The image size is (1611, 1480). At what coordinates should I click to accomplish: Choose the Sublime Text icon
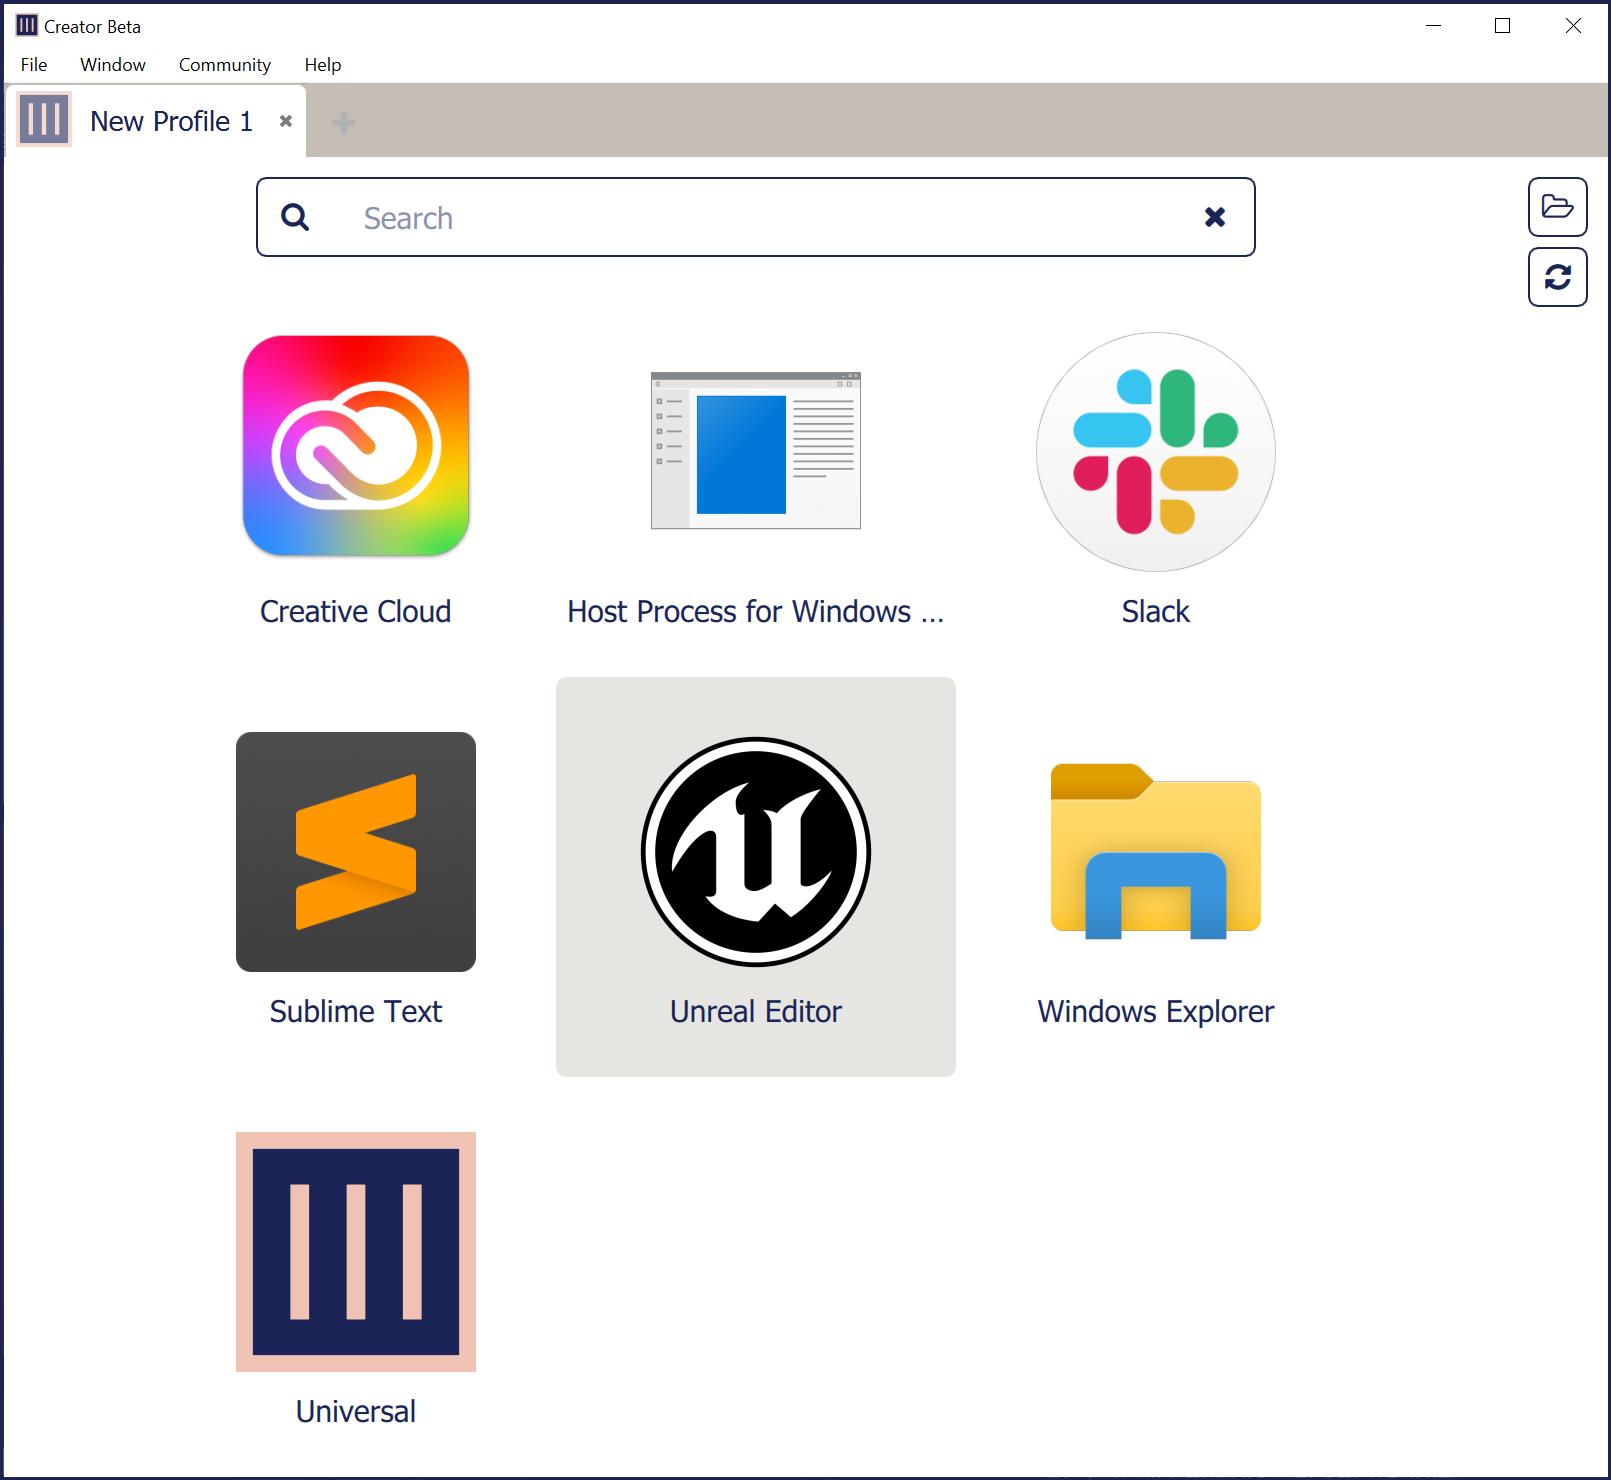click(356, 852)
